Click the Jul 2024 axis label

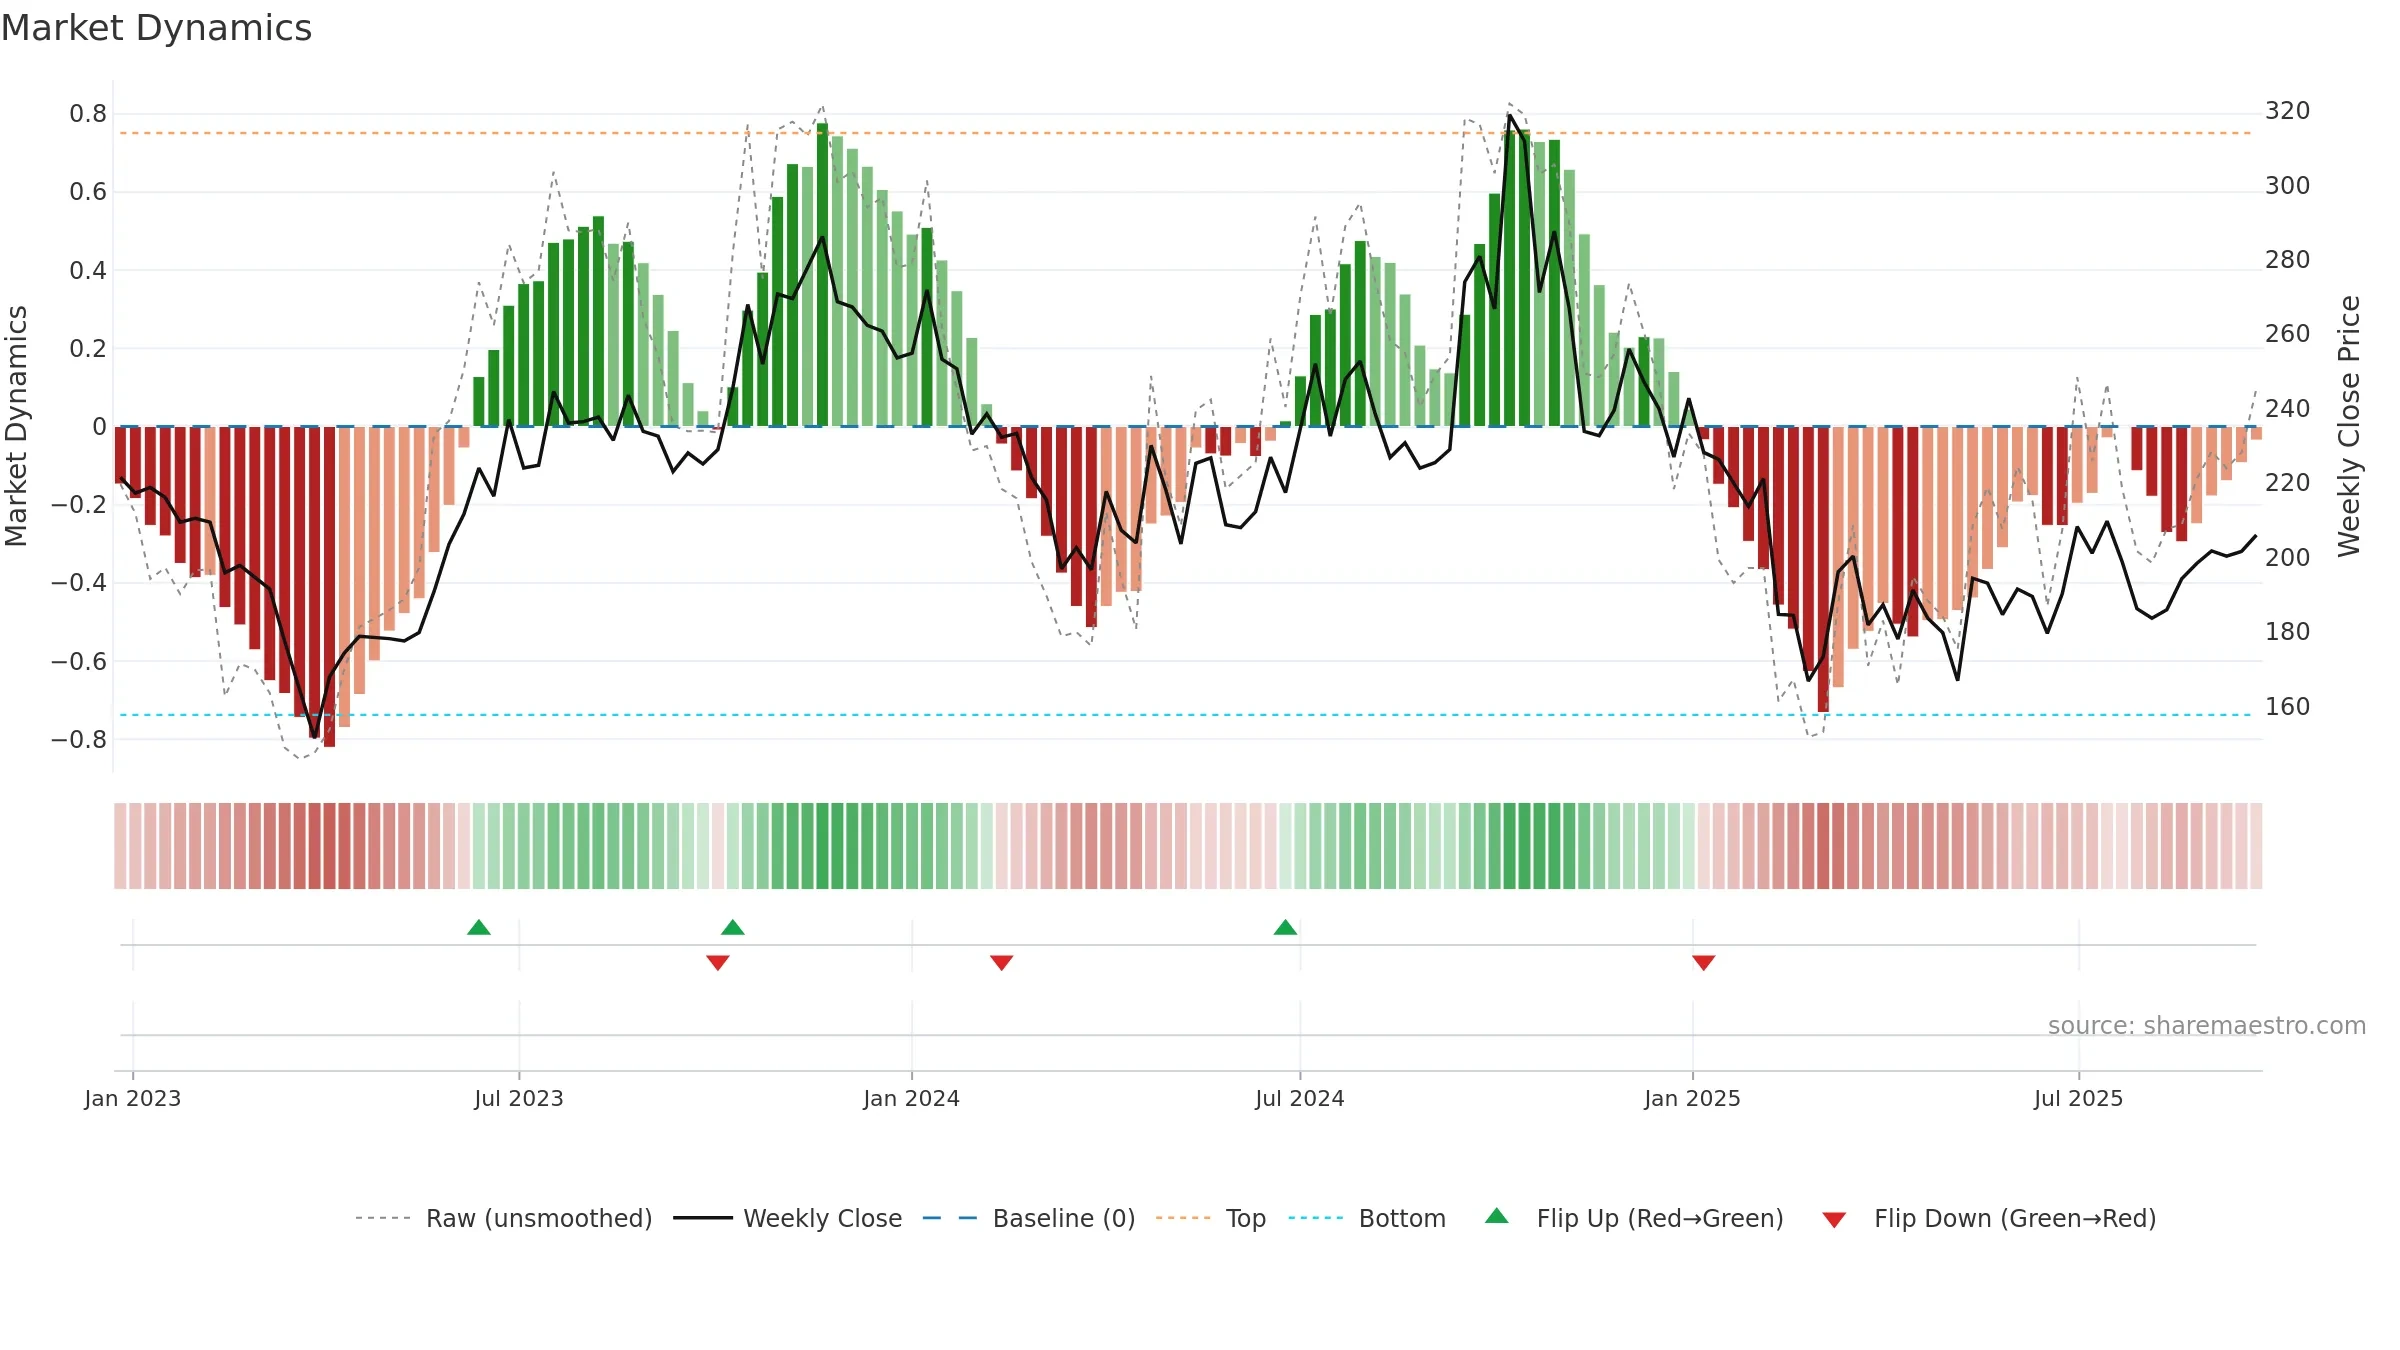click(1300, 1098)
